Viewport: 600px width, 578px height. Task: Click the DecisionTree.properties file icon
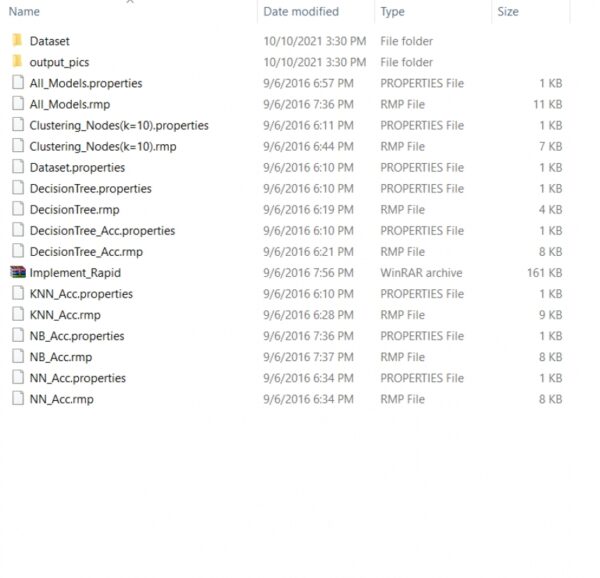pos(18,188)
